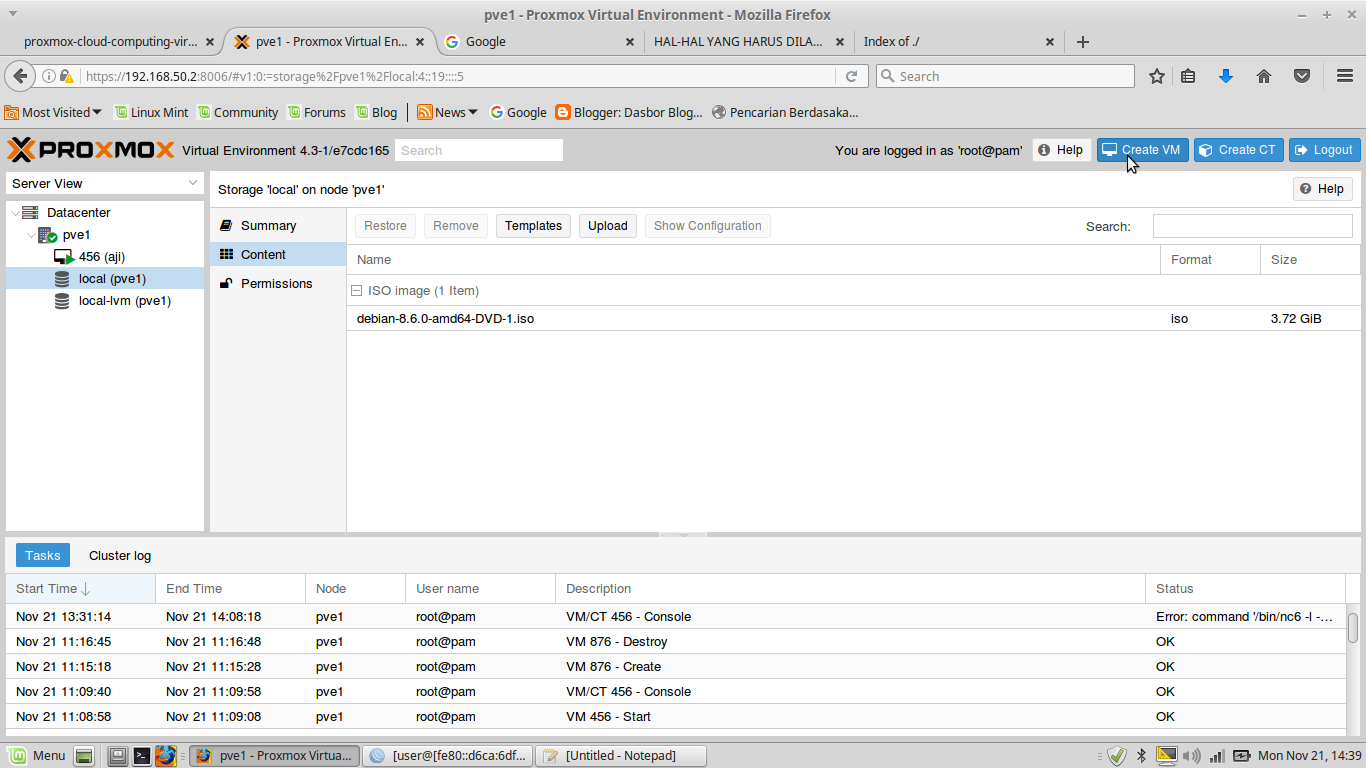1366x768 pixels.
Task: Go back with Firefox back arrow
Action: point(20,76)
